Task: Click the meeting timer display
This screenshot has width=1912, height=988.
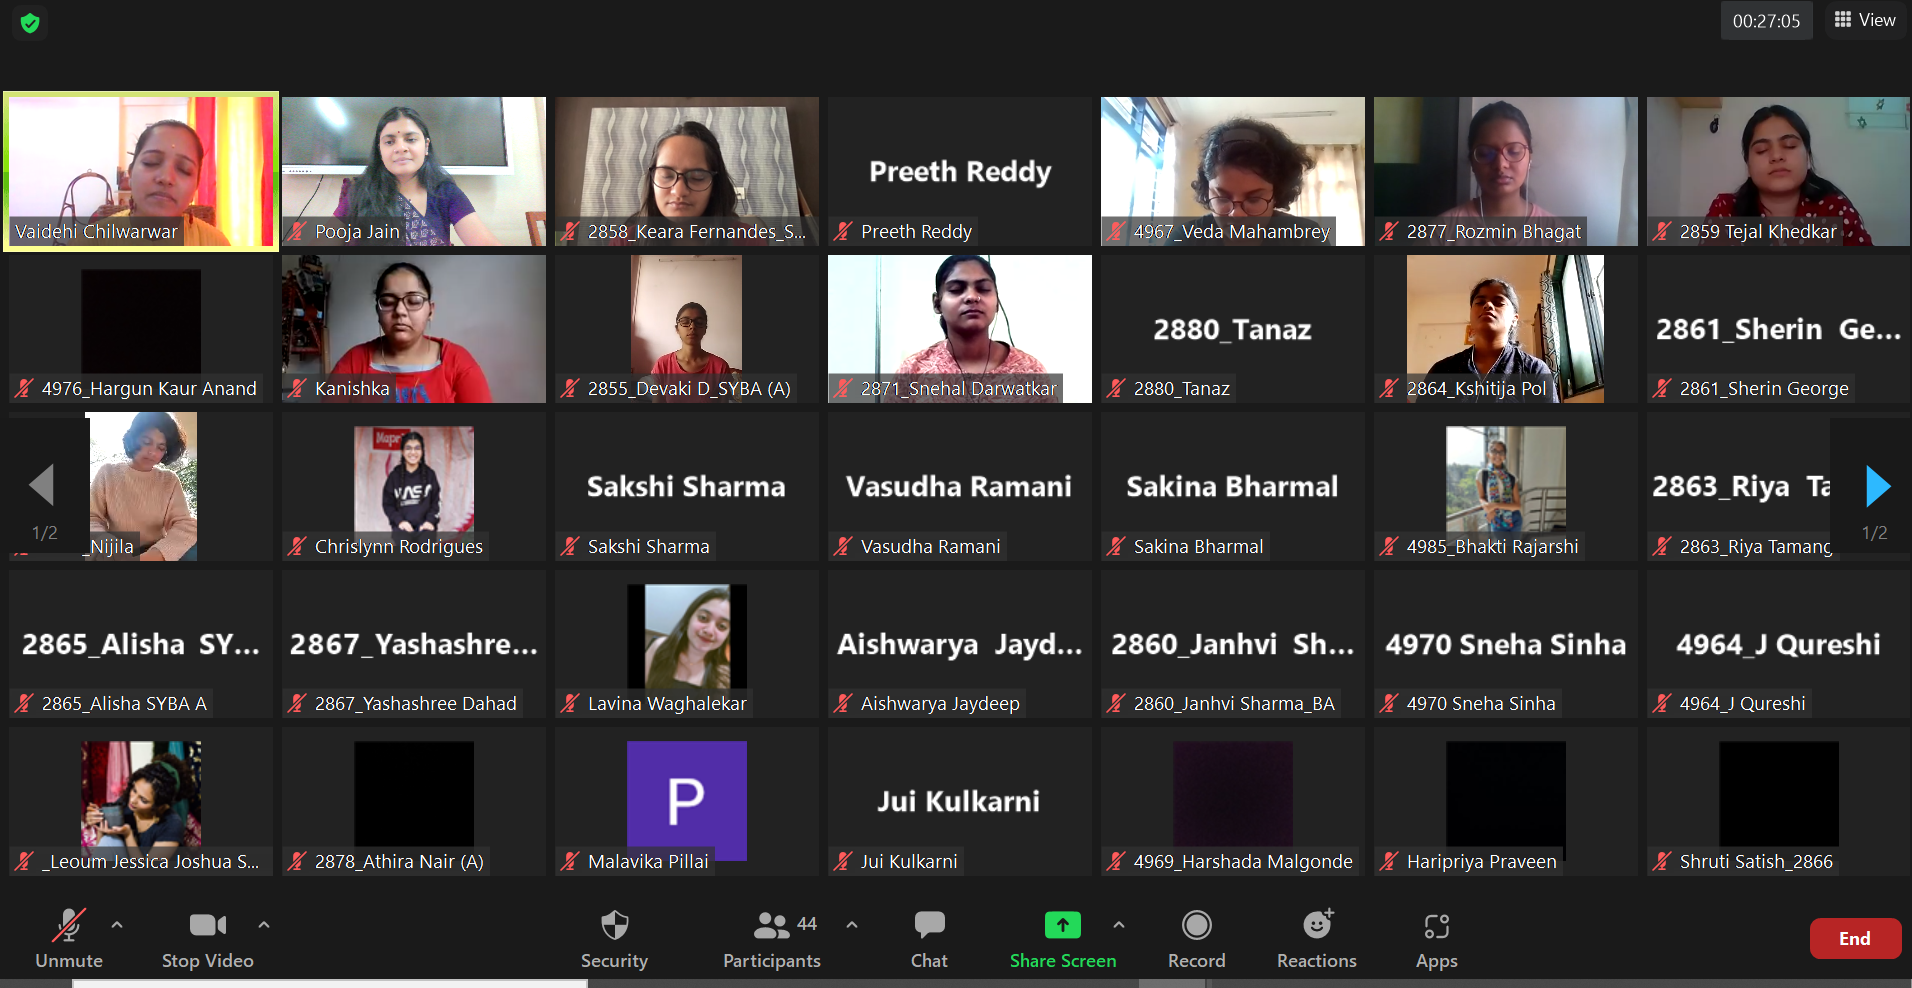Action: pyautogui.click(x=1766, y=21)
